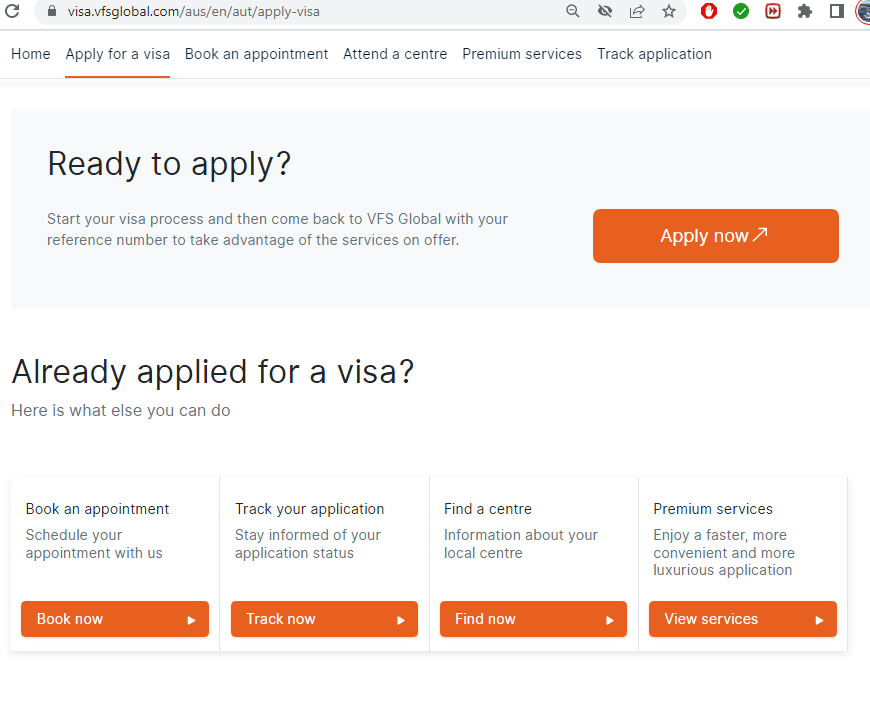The height and width of the screenshot is (702, 870).
Task: Click the green checkmark extension icon
Action: point(741,12)
